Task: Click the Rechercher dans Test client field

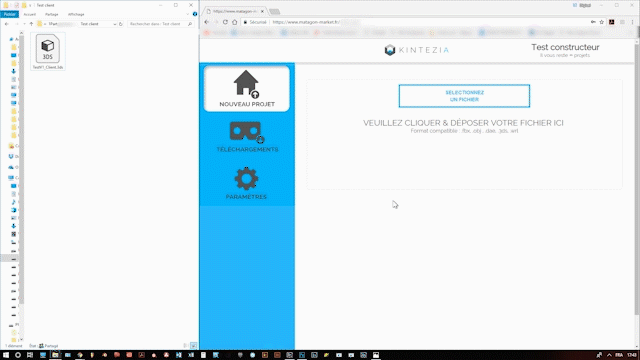Action: coord(160,24)
